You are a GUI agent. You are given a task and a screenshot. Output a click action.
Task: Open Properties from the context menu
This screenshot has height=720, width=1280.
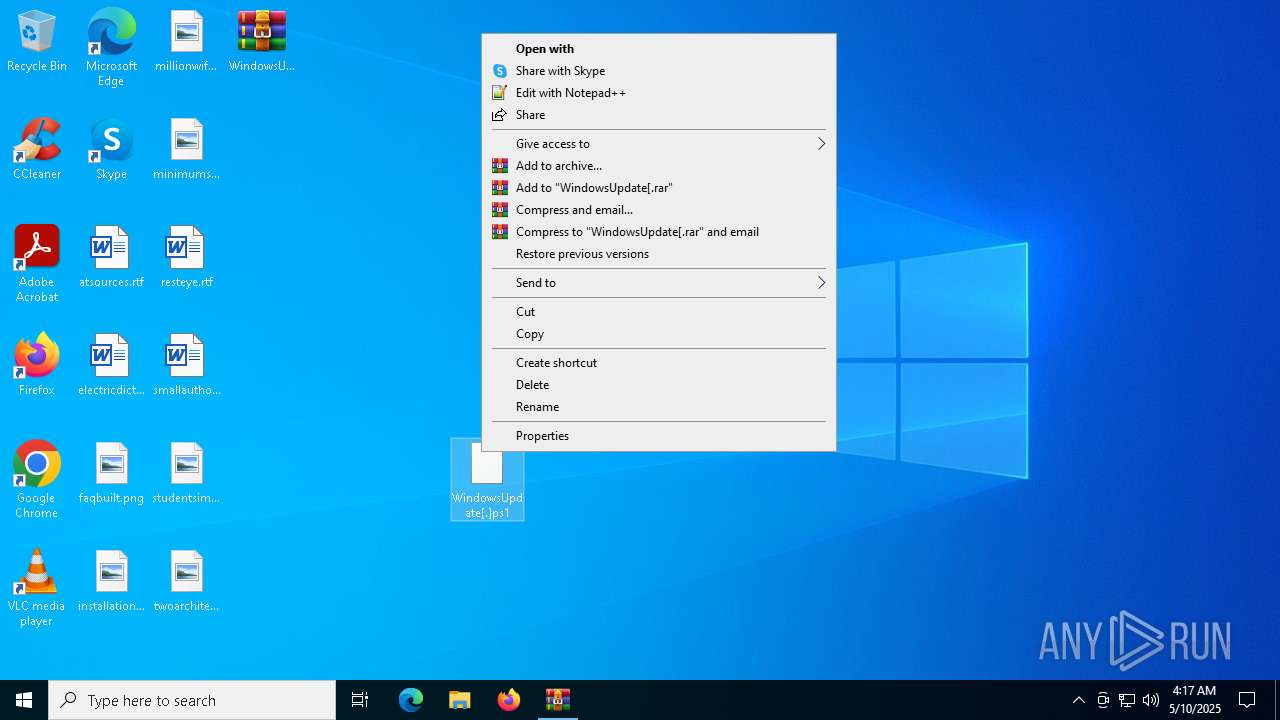click(659, 436)
